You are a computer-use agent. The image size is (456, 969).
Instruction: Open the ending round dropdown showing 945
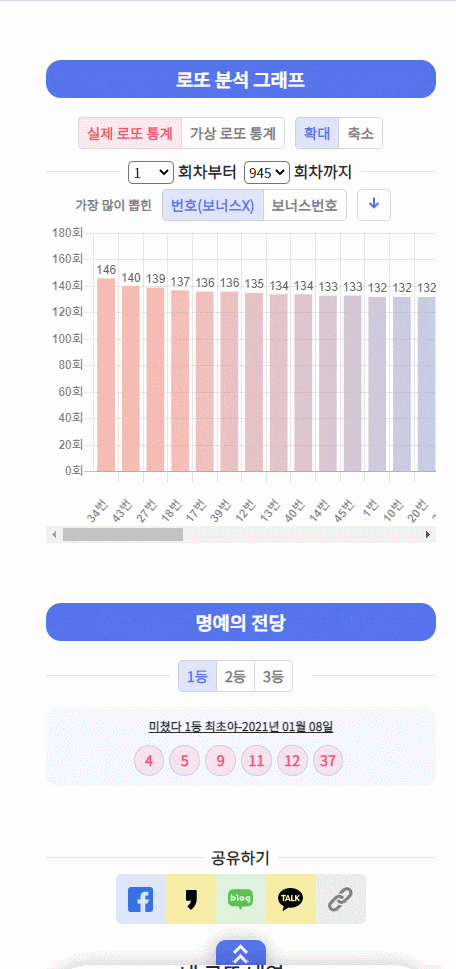click(x=267, y=172)
